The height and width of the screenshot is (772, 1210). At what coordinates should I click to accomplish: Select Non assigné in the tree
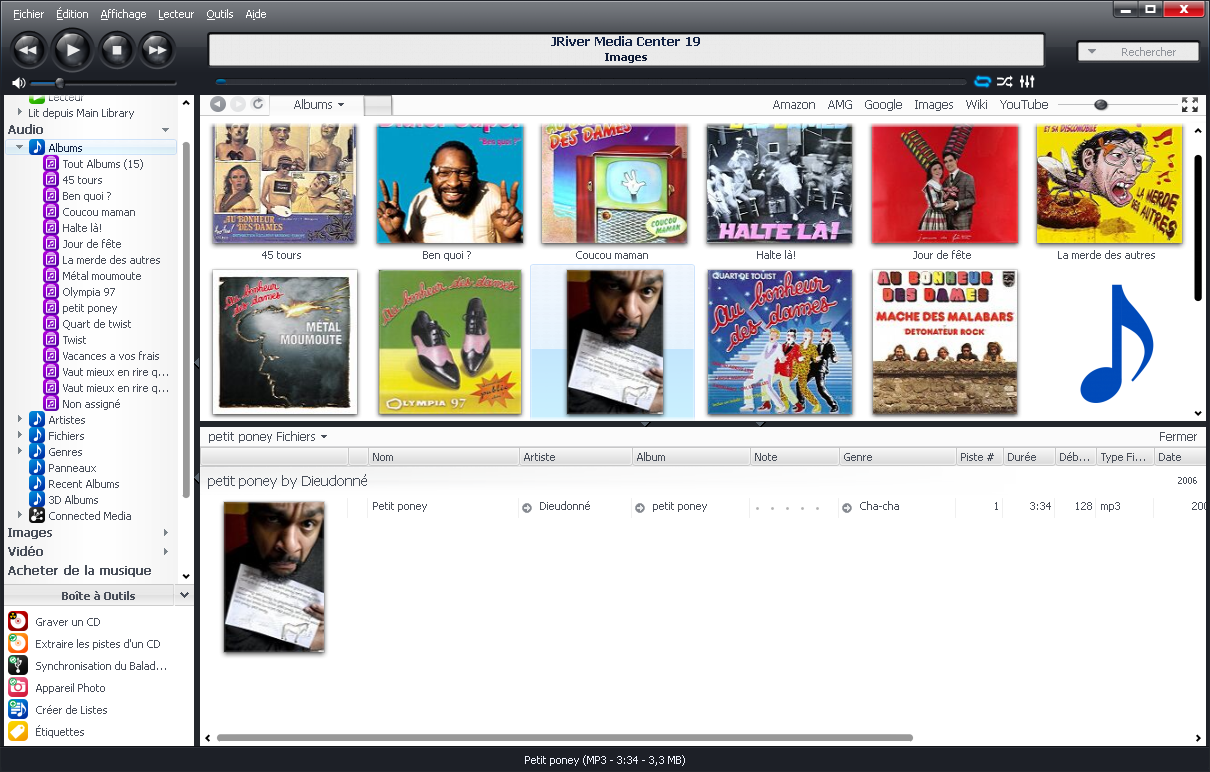91,404
